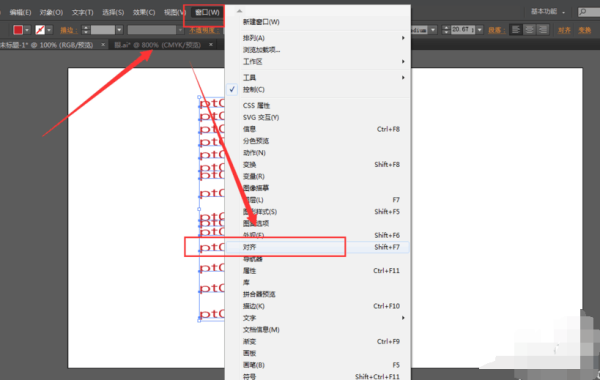Click the search magnifier field at top right

pos(589,12)
